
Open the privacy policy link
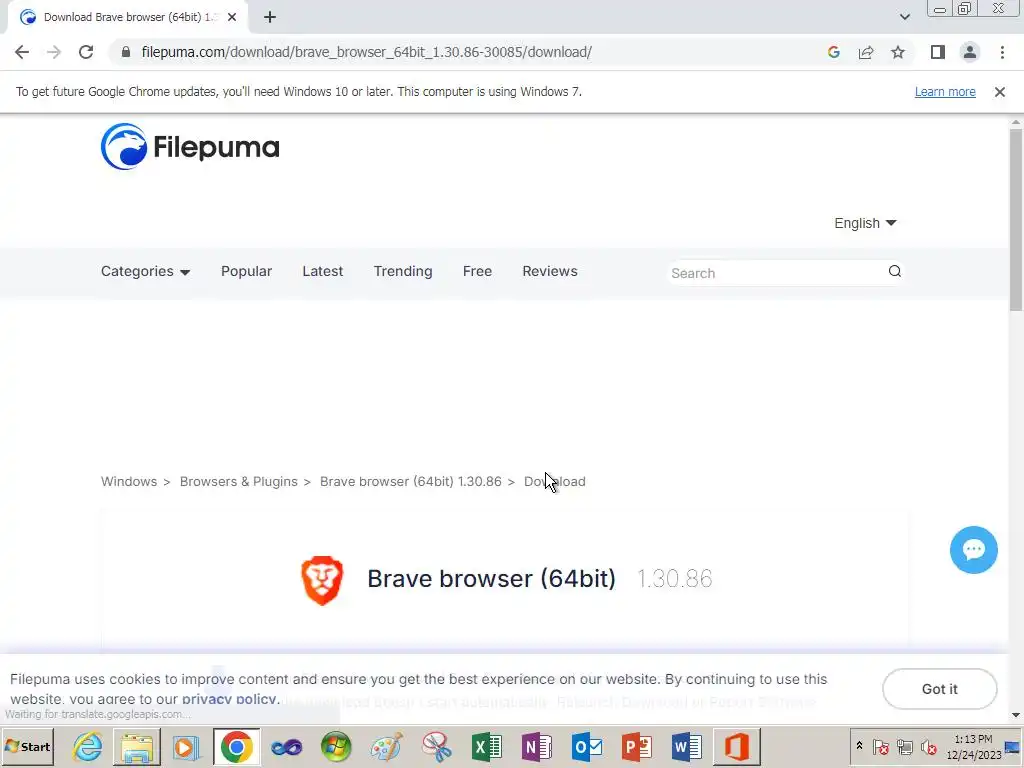click(x=229, y=699)
